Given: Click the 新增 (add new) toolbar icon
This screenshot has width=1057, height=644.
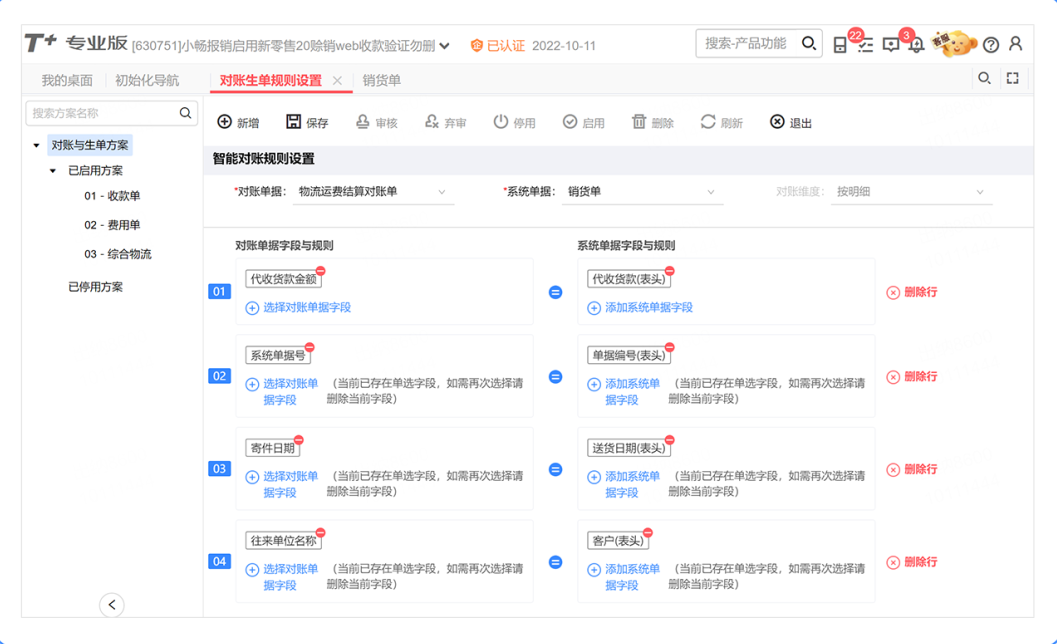Looking at the screenshot, I should click(225, 122).
